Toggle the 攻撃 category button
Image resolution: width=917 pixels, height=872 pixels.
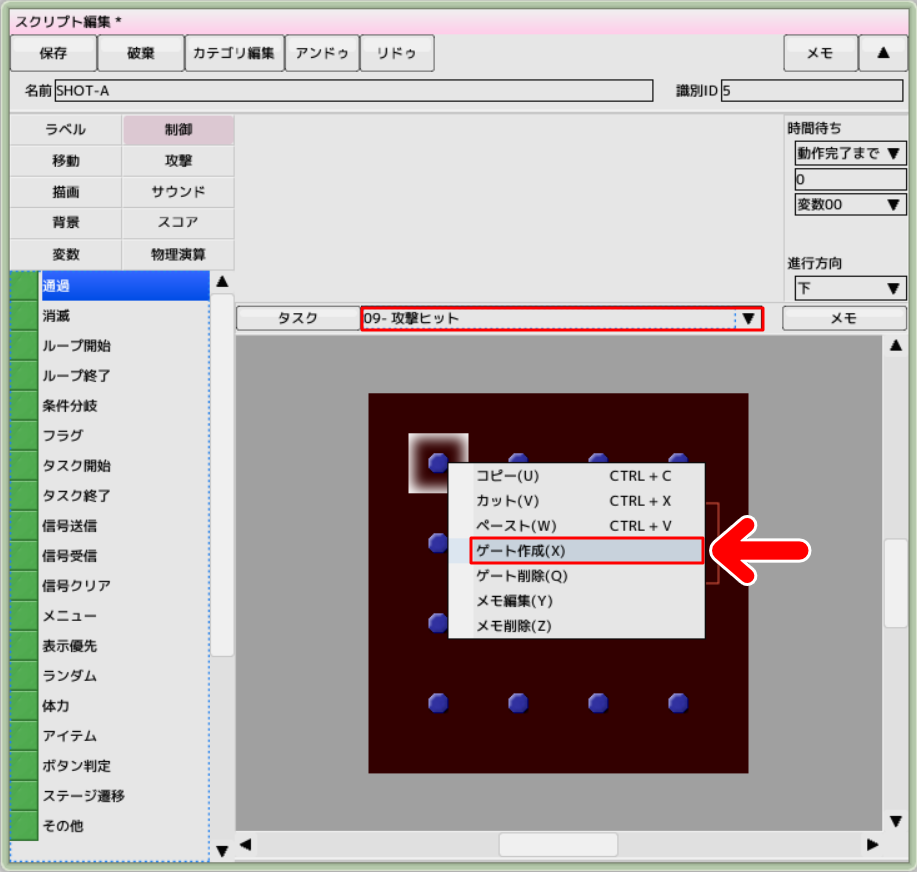[178, 161]
